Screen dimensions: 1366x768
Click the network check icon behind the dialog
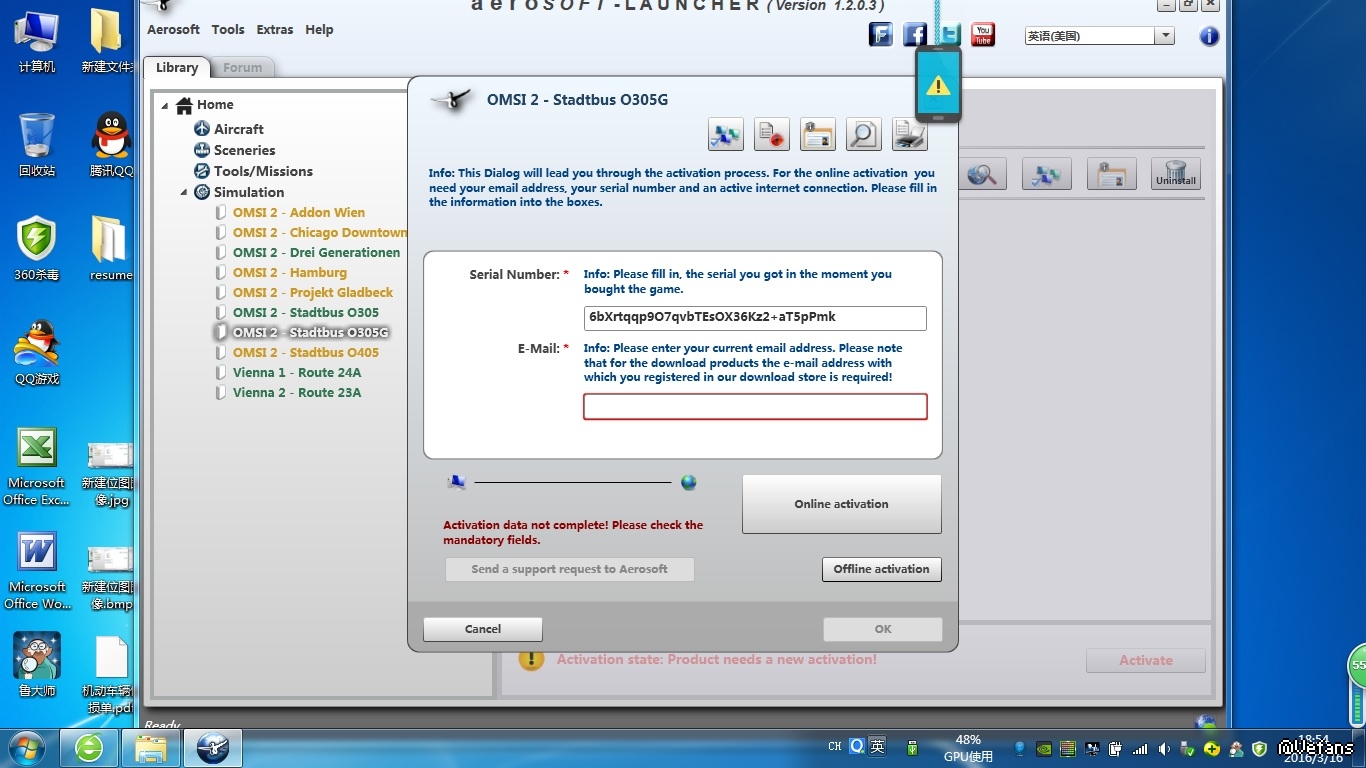[x=1047, y=174]
